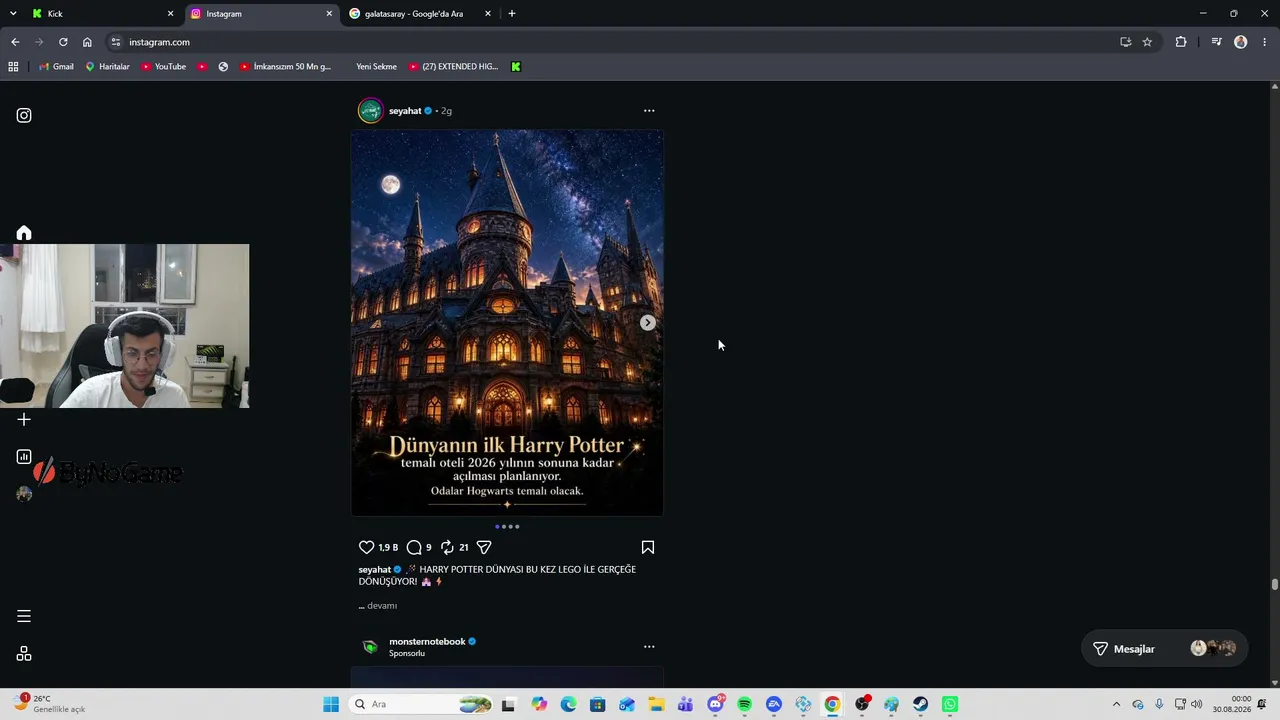Open the monsternotebook profile avatar
This screenshot has width=1280, height=720.
click(371, 647)
